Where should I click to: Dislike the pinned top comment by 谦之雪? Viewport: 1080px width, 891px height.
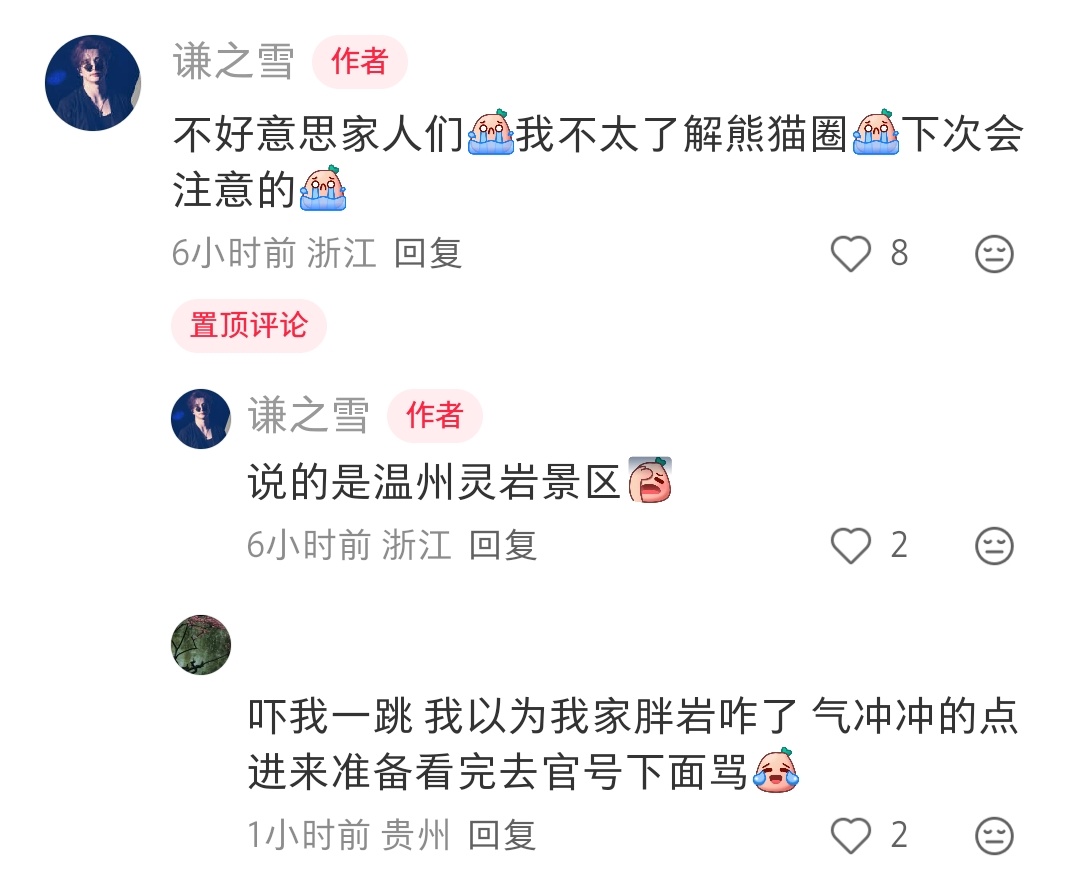click(994, 253)
